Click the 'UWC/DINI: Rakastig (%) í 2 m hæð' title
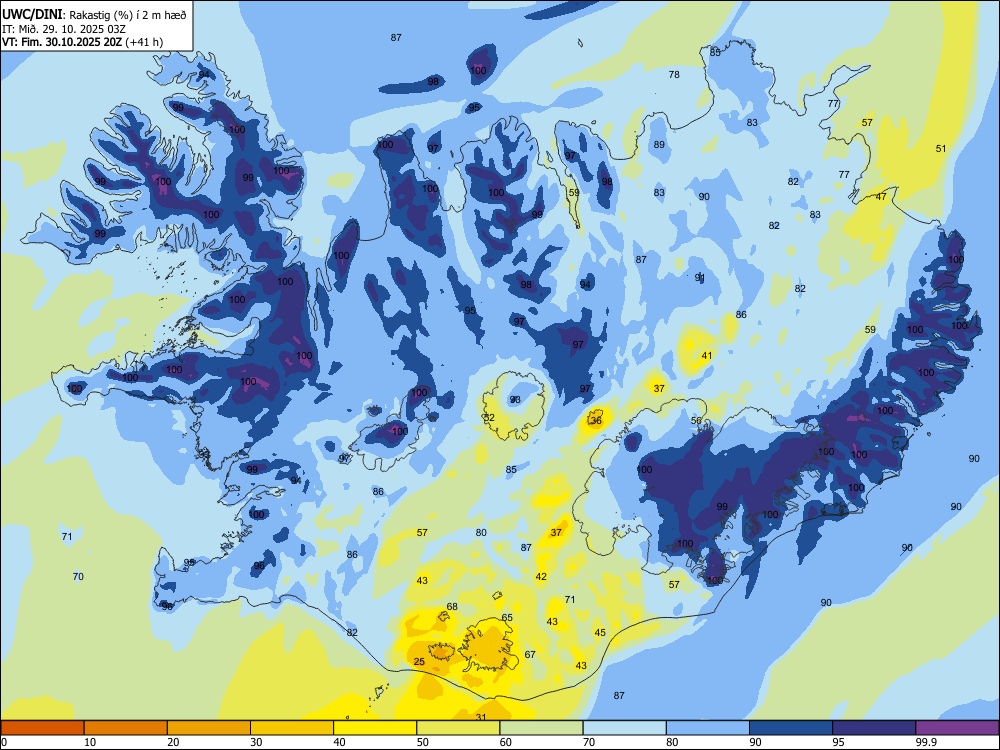The width and height of the screenshot is (1000, 750). 94,14
